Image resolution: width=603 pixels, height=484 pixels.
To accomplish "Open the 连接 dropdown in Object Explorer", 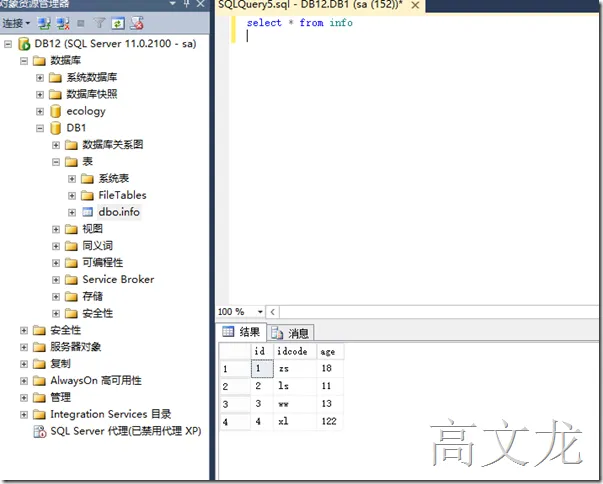I will (x=16, y=23).
